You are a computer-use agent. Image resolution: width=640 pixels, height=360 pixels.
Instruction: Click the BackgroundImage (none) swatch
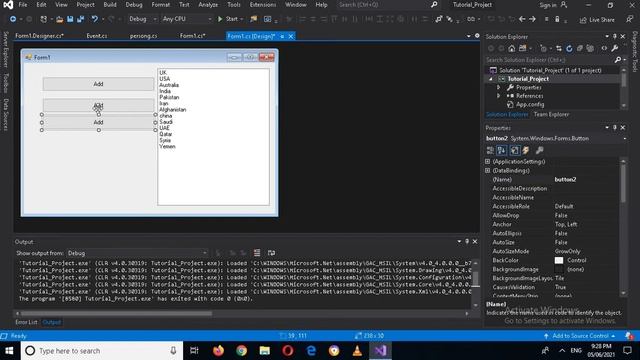point(559,269)
